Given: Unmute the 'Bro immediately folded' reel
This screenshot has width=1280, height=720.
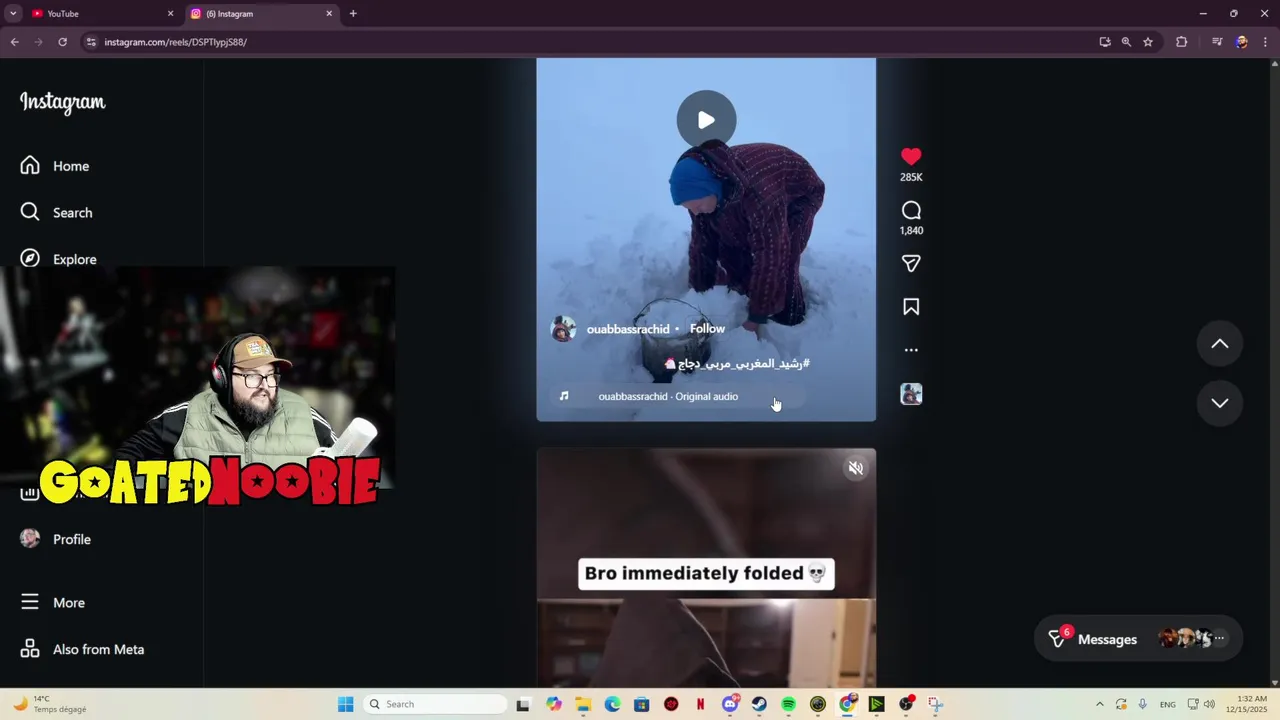Looking at the screenshot, I should click(x=856, y=468).
